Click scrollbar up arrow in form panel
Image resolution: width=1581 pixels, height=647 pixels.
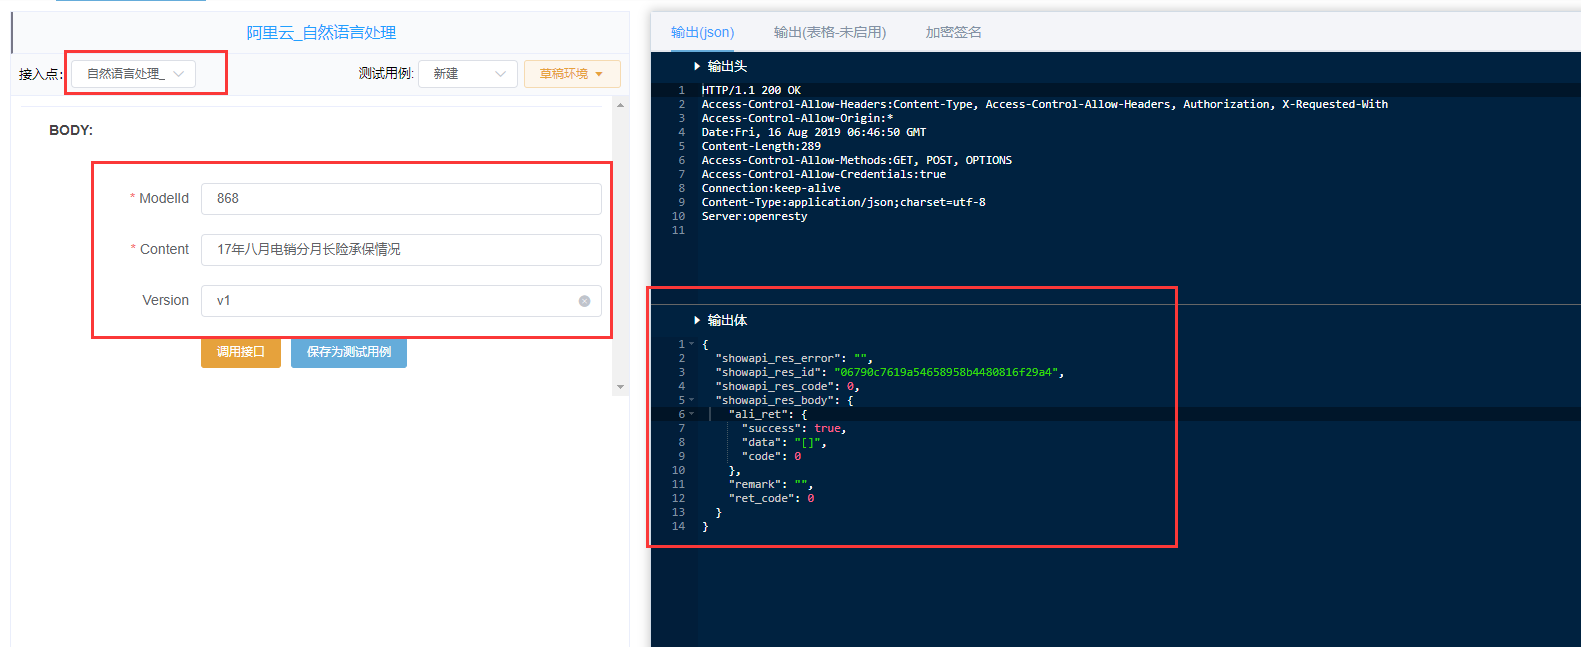click(x=620, y=104)
